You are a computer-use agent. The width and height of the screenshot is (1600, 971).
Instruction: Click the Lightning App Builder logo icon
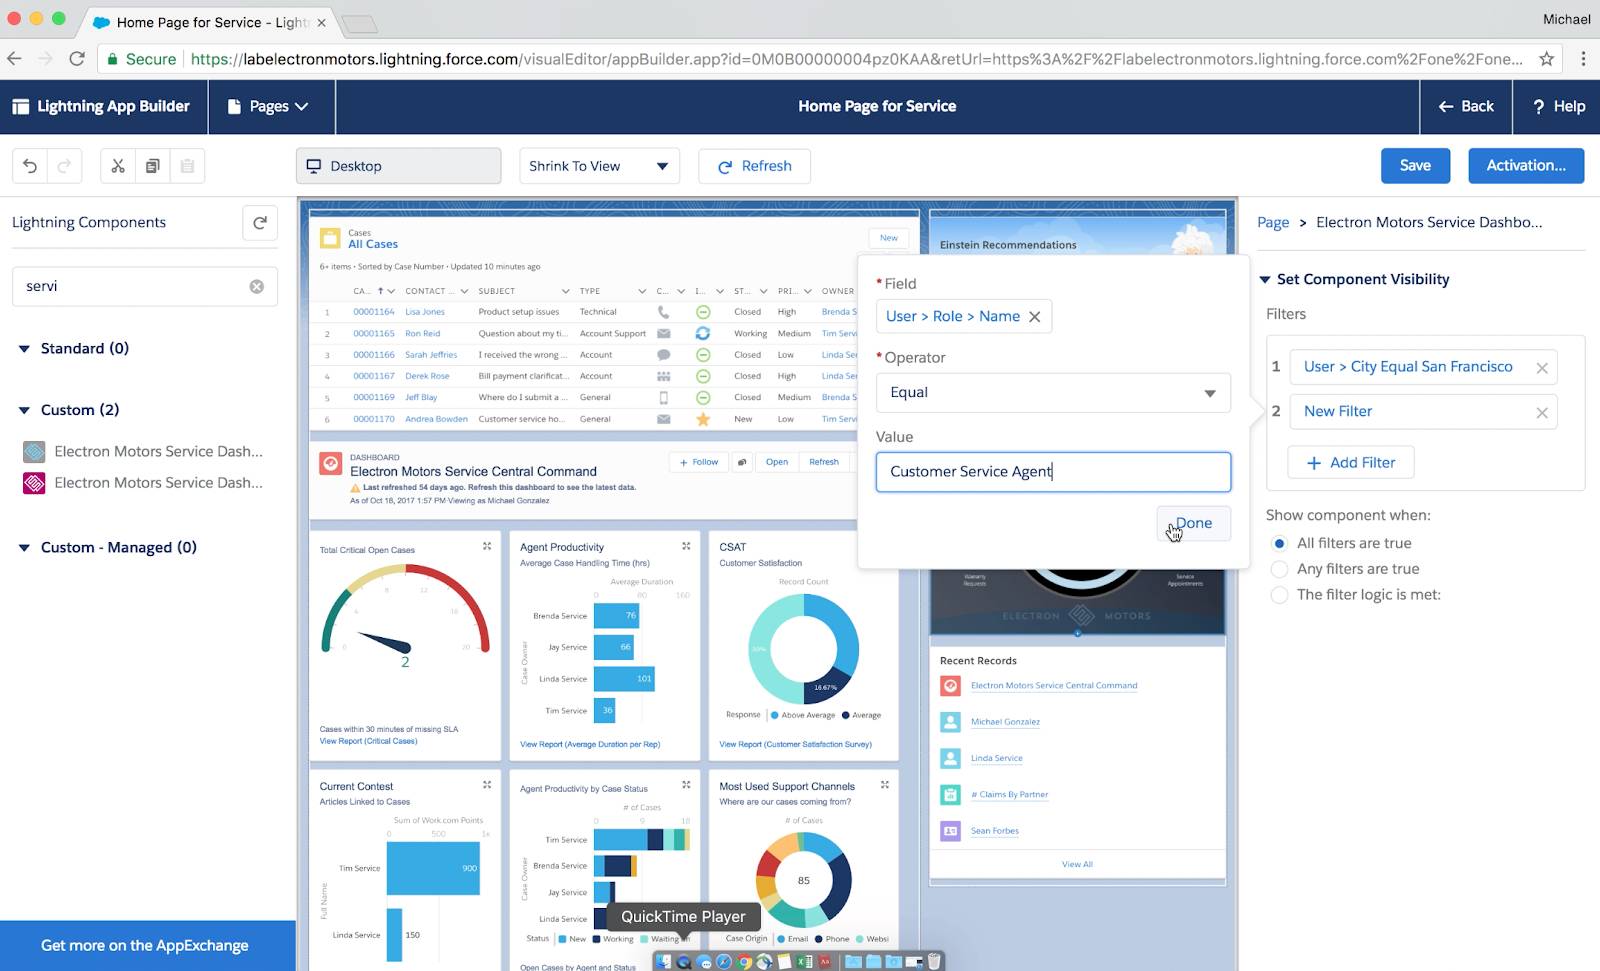[20, 107]
